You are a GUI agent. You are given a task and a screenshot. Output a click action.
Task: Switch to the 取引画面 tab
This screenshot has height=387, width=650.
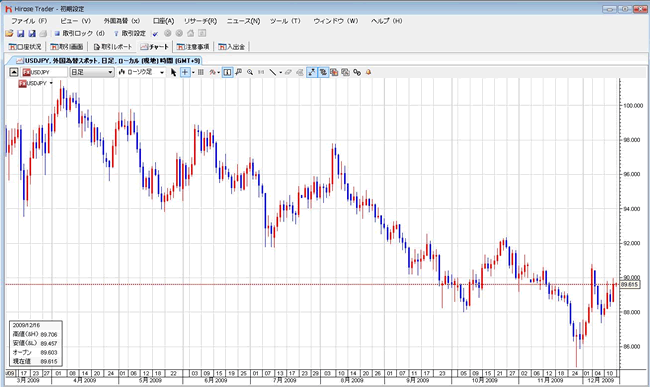[67, 47]
